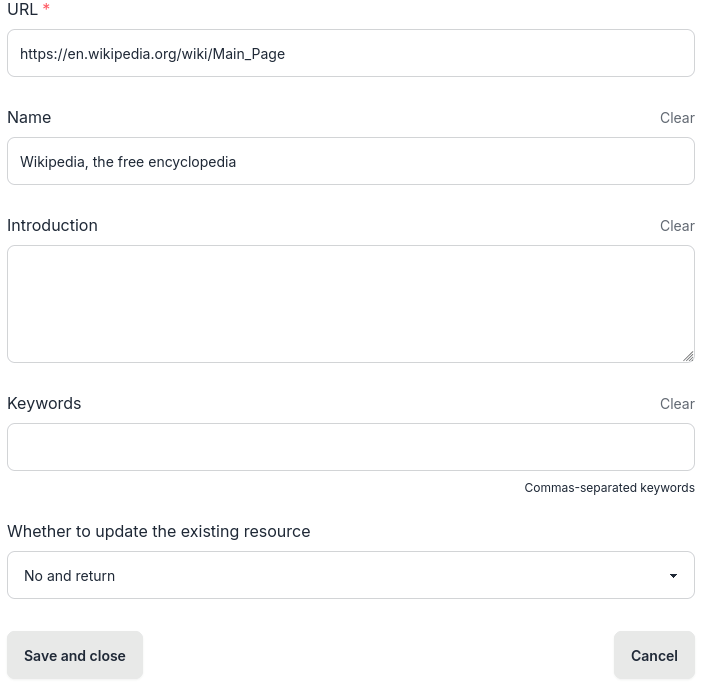Screen dimensions: 709x686
Task: Click the Introduction field label
Action: (52, 226)
